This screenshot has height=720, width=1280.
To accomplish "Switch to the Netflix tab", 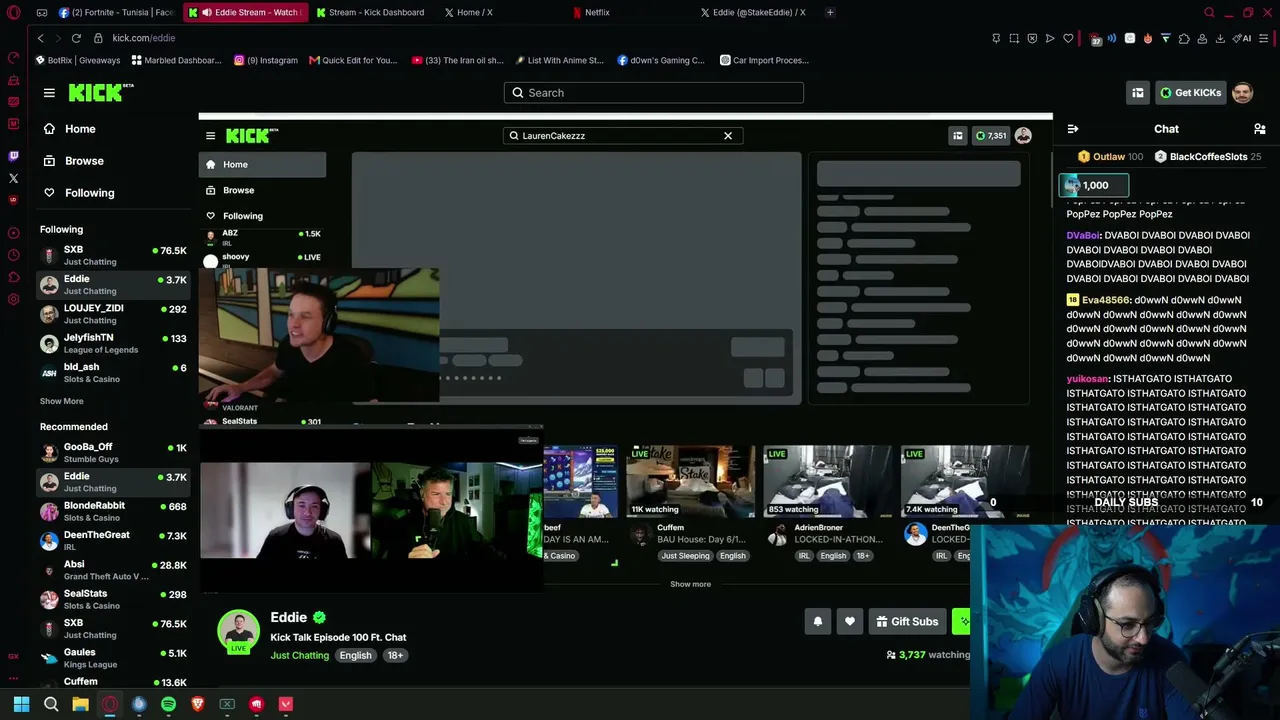I will [x=596, y=12].
